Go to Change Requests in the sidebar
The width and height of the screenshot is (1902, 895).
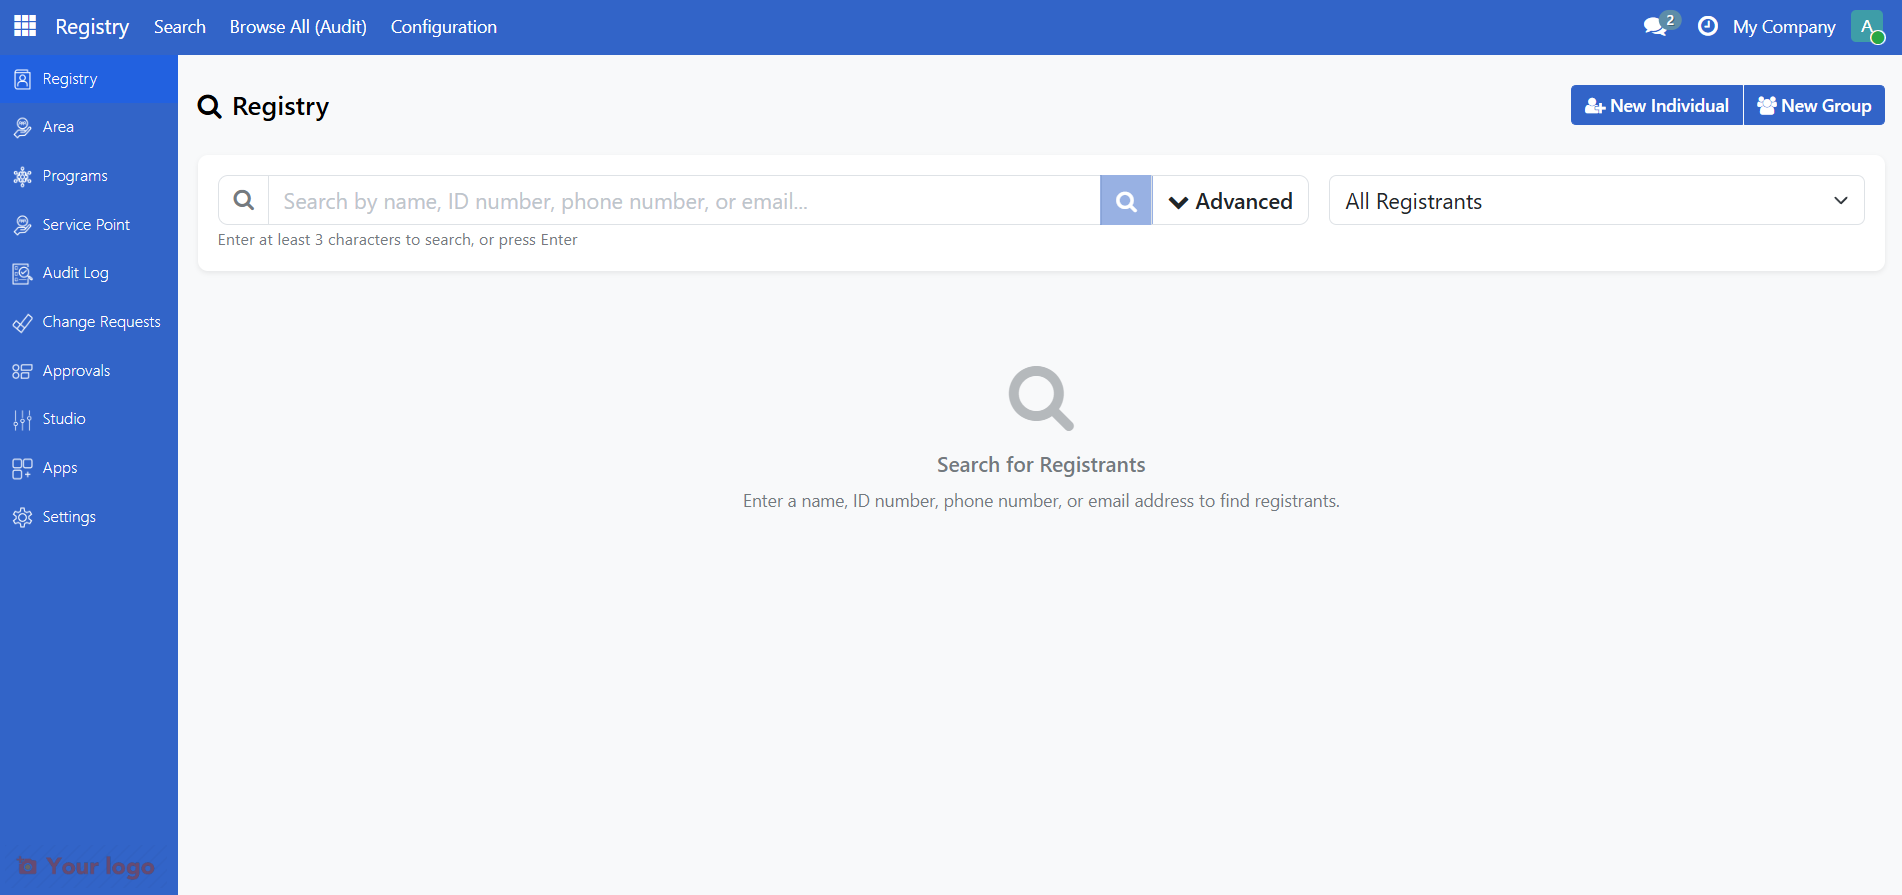(x=89, y=322)
